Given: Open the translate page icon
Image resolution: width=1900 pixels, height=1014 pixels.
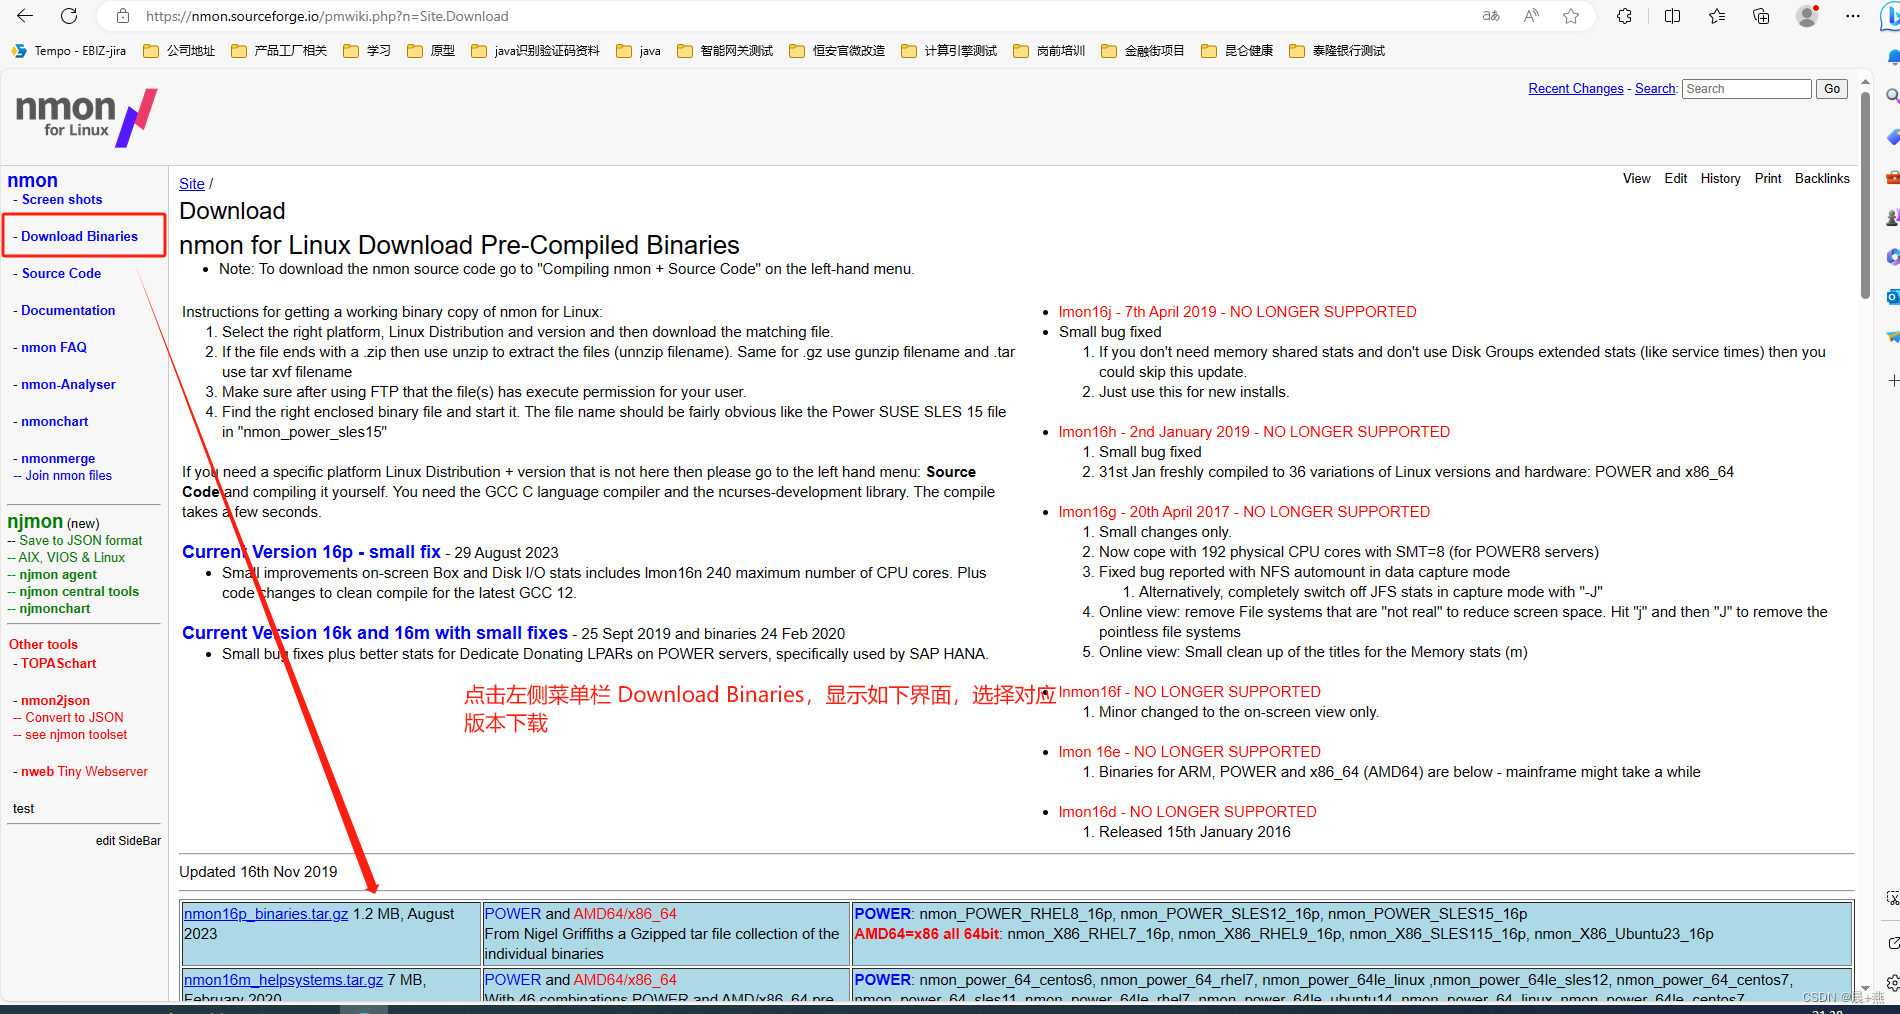Looking at the screenshot, I should point(1491,16).
